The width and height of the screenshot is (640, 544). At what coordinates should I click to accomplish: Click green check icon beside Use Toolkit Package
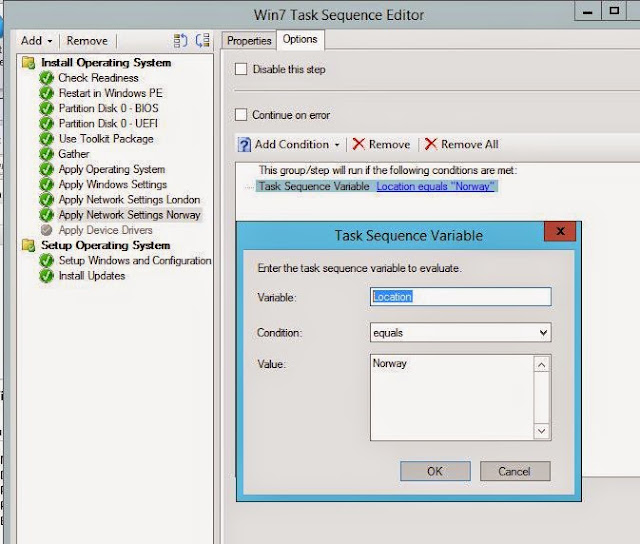click(x=47, y=139)
